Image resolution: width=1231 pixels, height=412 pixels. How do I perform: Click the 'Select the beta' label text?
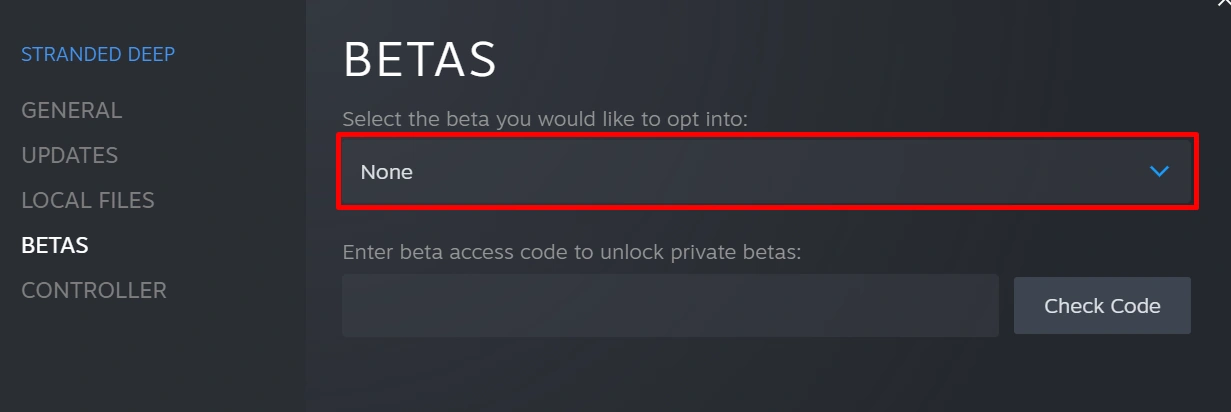point(545,119)
